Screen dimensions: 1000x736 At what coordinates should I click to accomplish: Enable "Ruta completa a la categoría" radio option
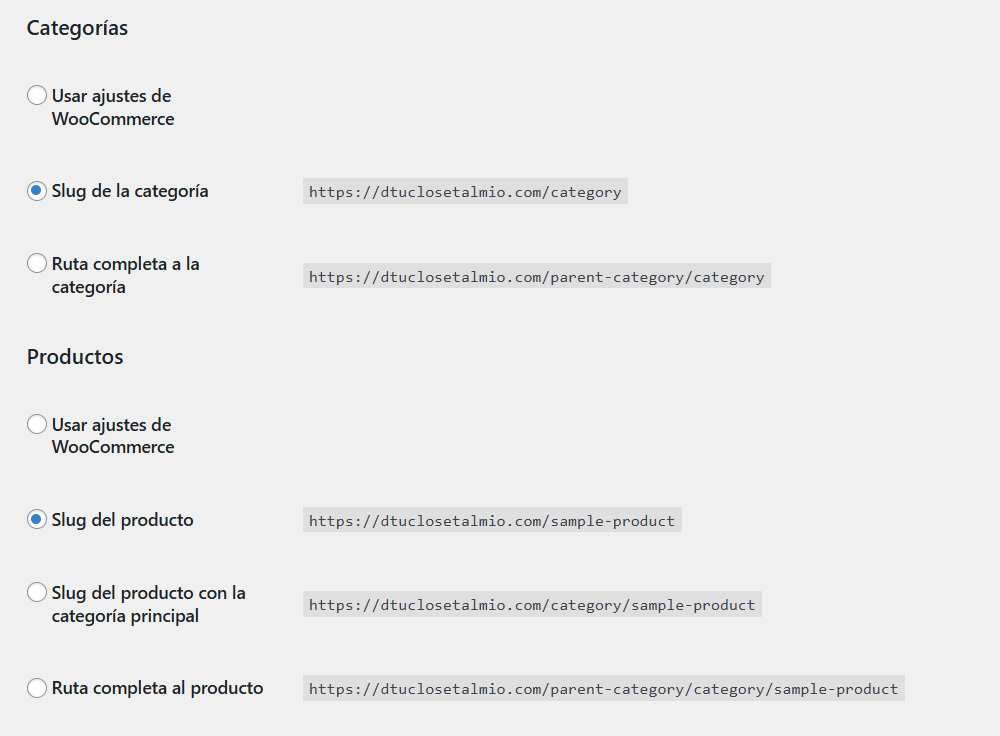pyautogui.click(x=37, y=264)
